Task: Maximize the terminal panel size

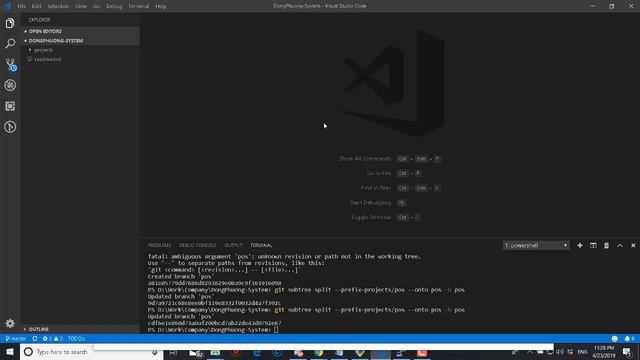Action: 620,245
